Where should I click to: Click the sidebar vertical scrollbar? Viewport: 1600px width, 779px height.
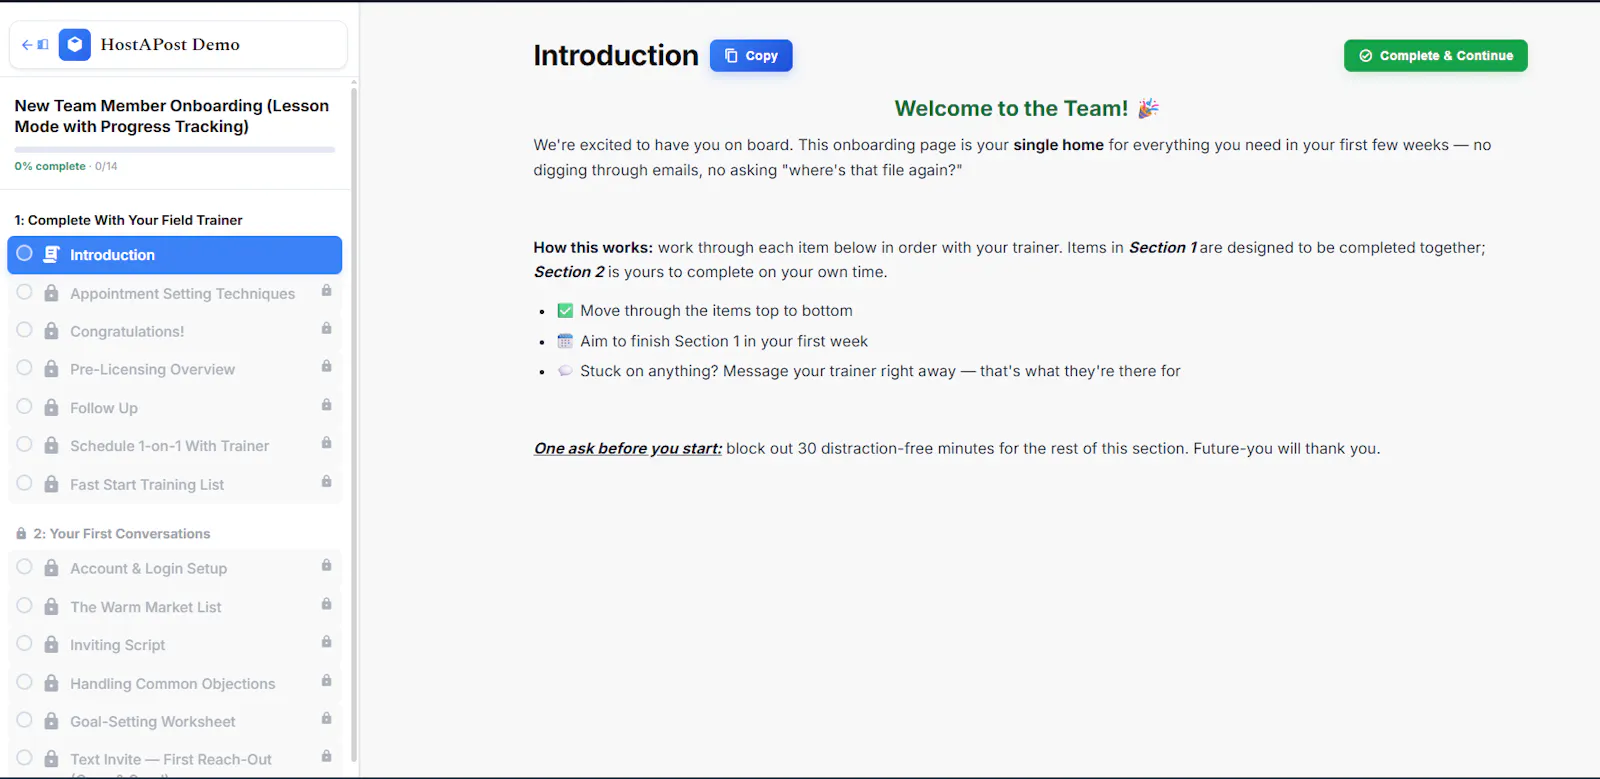(354, 424)
